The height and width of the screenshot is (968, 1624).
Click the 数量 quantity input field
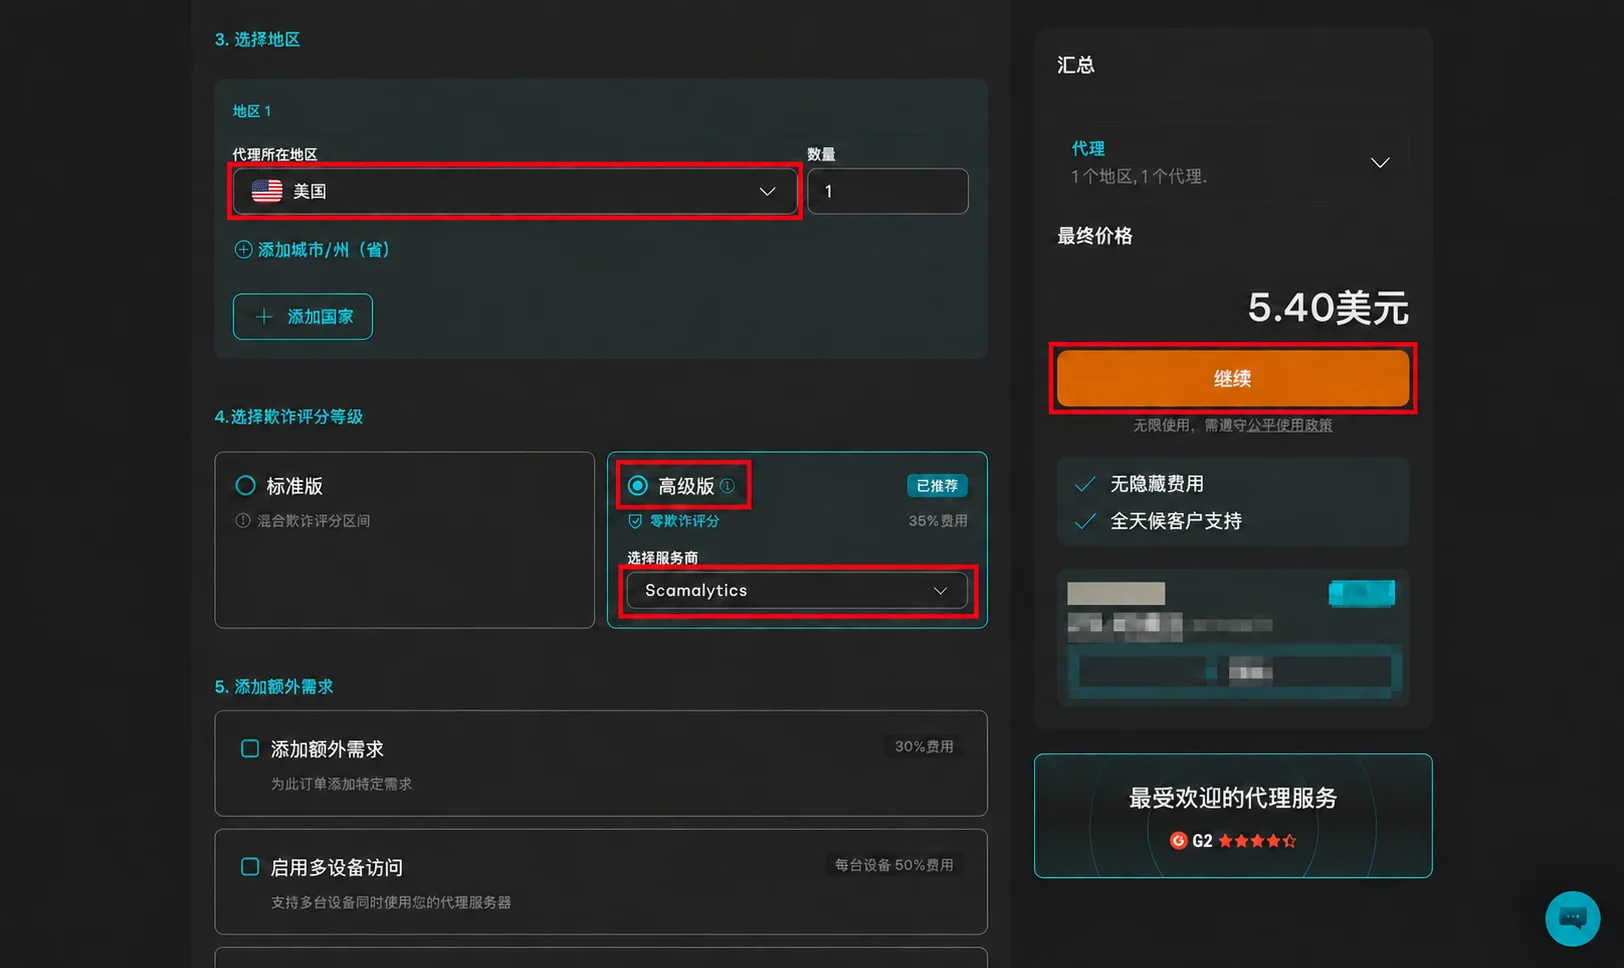887,191
